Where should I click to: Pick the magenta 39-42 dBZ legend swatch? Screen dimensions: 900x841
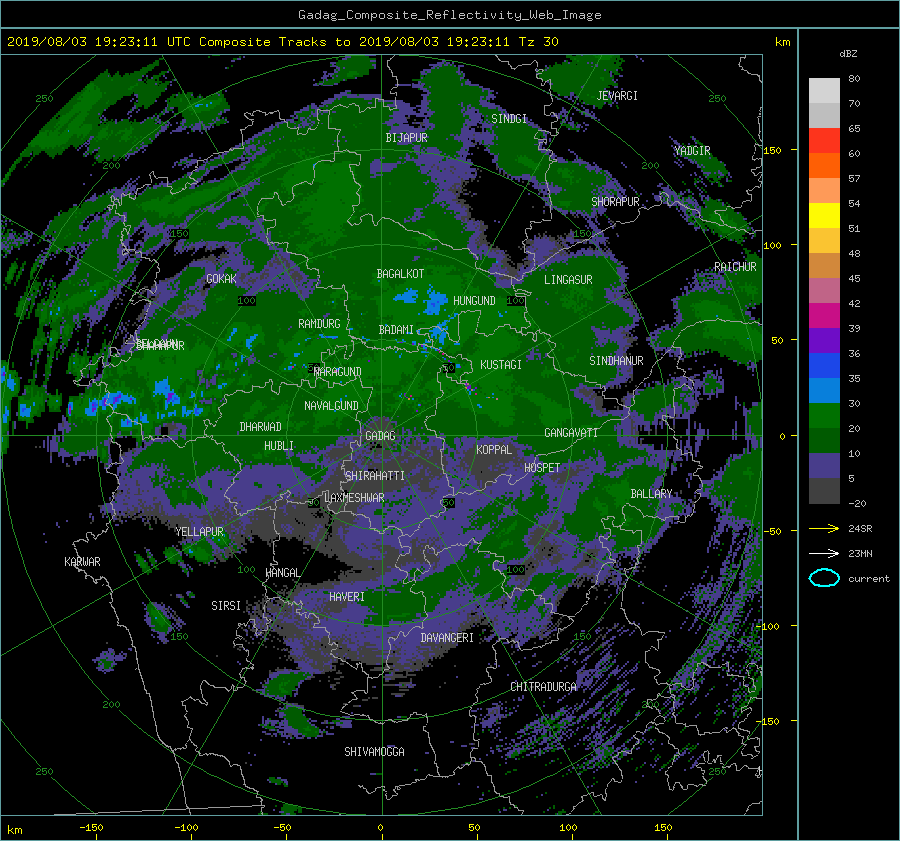tap(824, 316)
